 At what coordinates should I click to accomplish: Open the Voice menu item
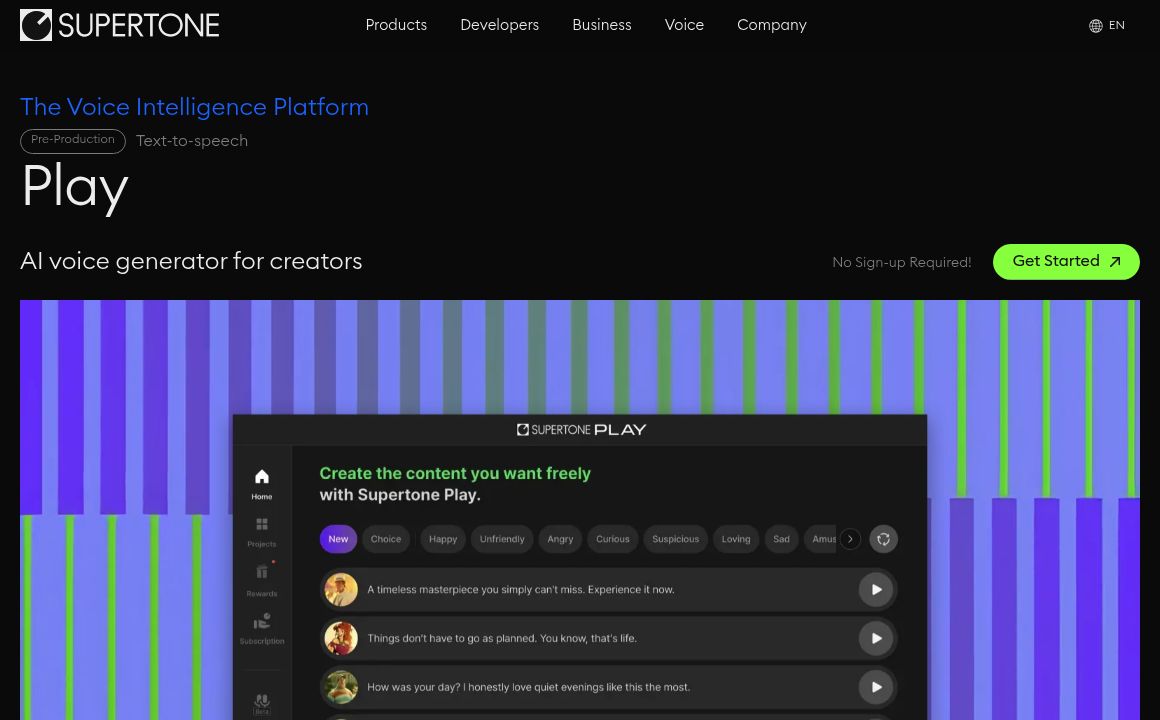684,25
